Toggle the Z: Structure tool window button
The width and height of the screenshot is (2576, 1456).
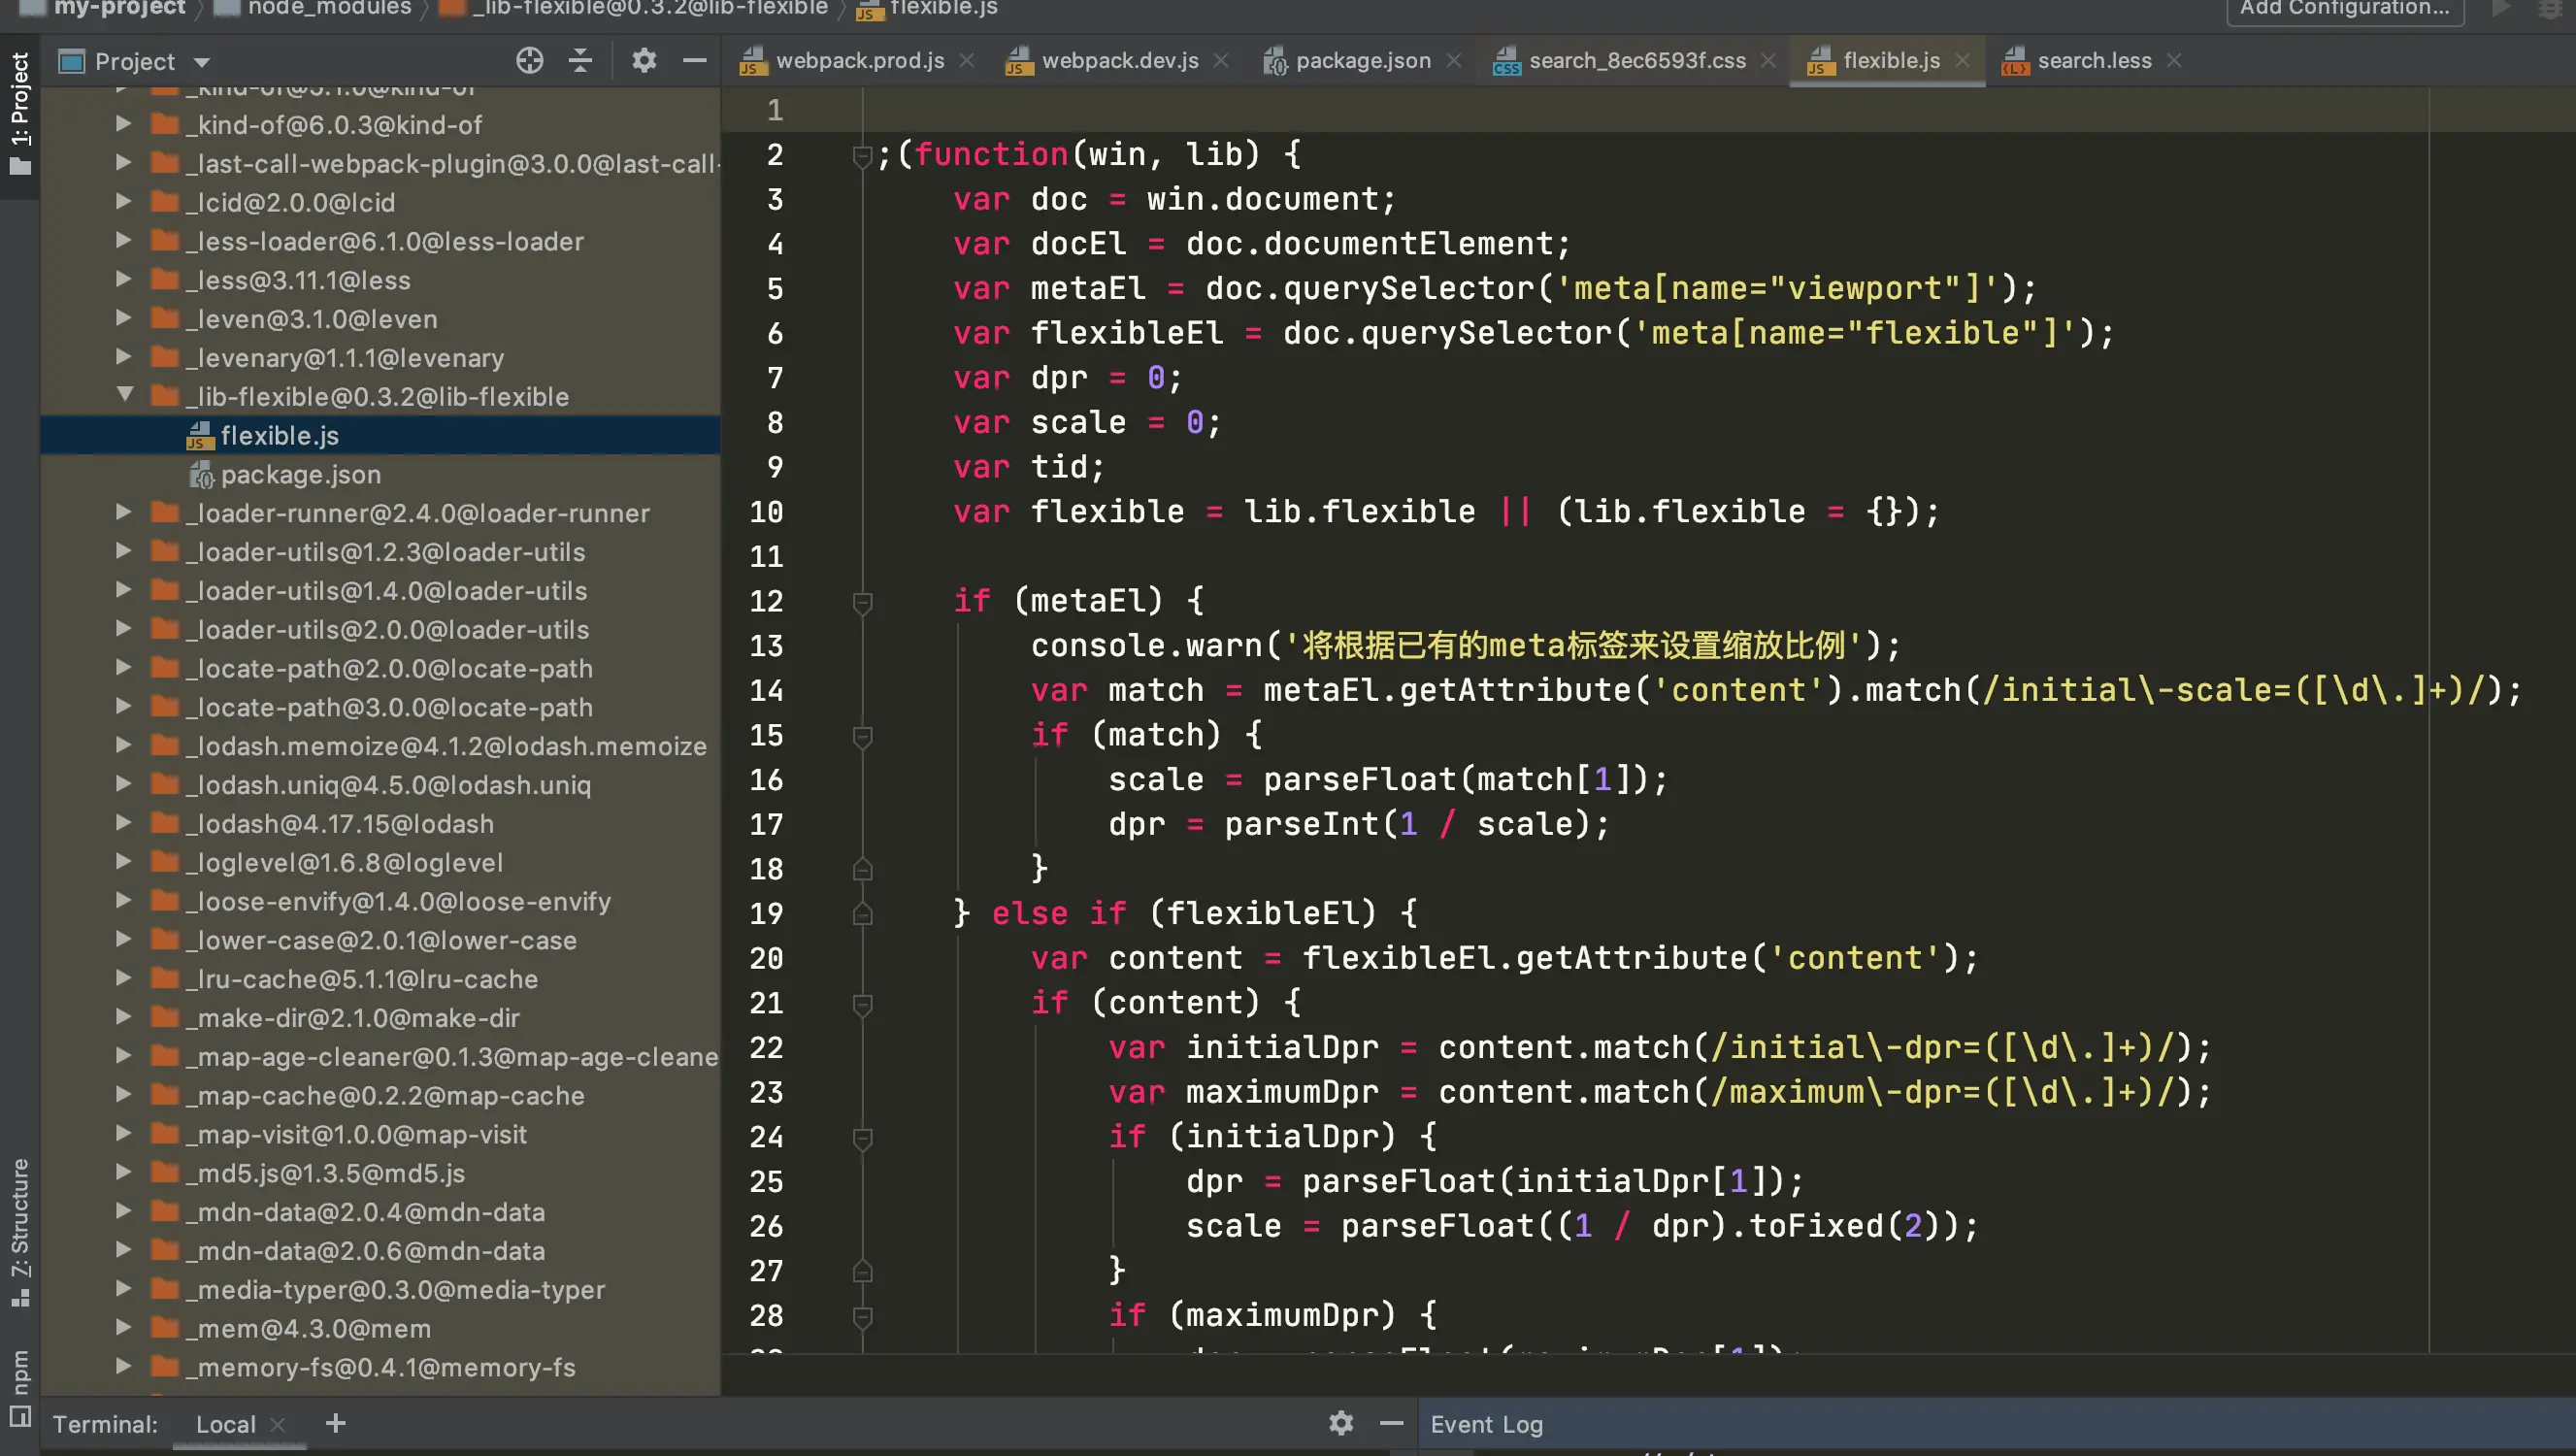pos(19,1230)
